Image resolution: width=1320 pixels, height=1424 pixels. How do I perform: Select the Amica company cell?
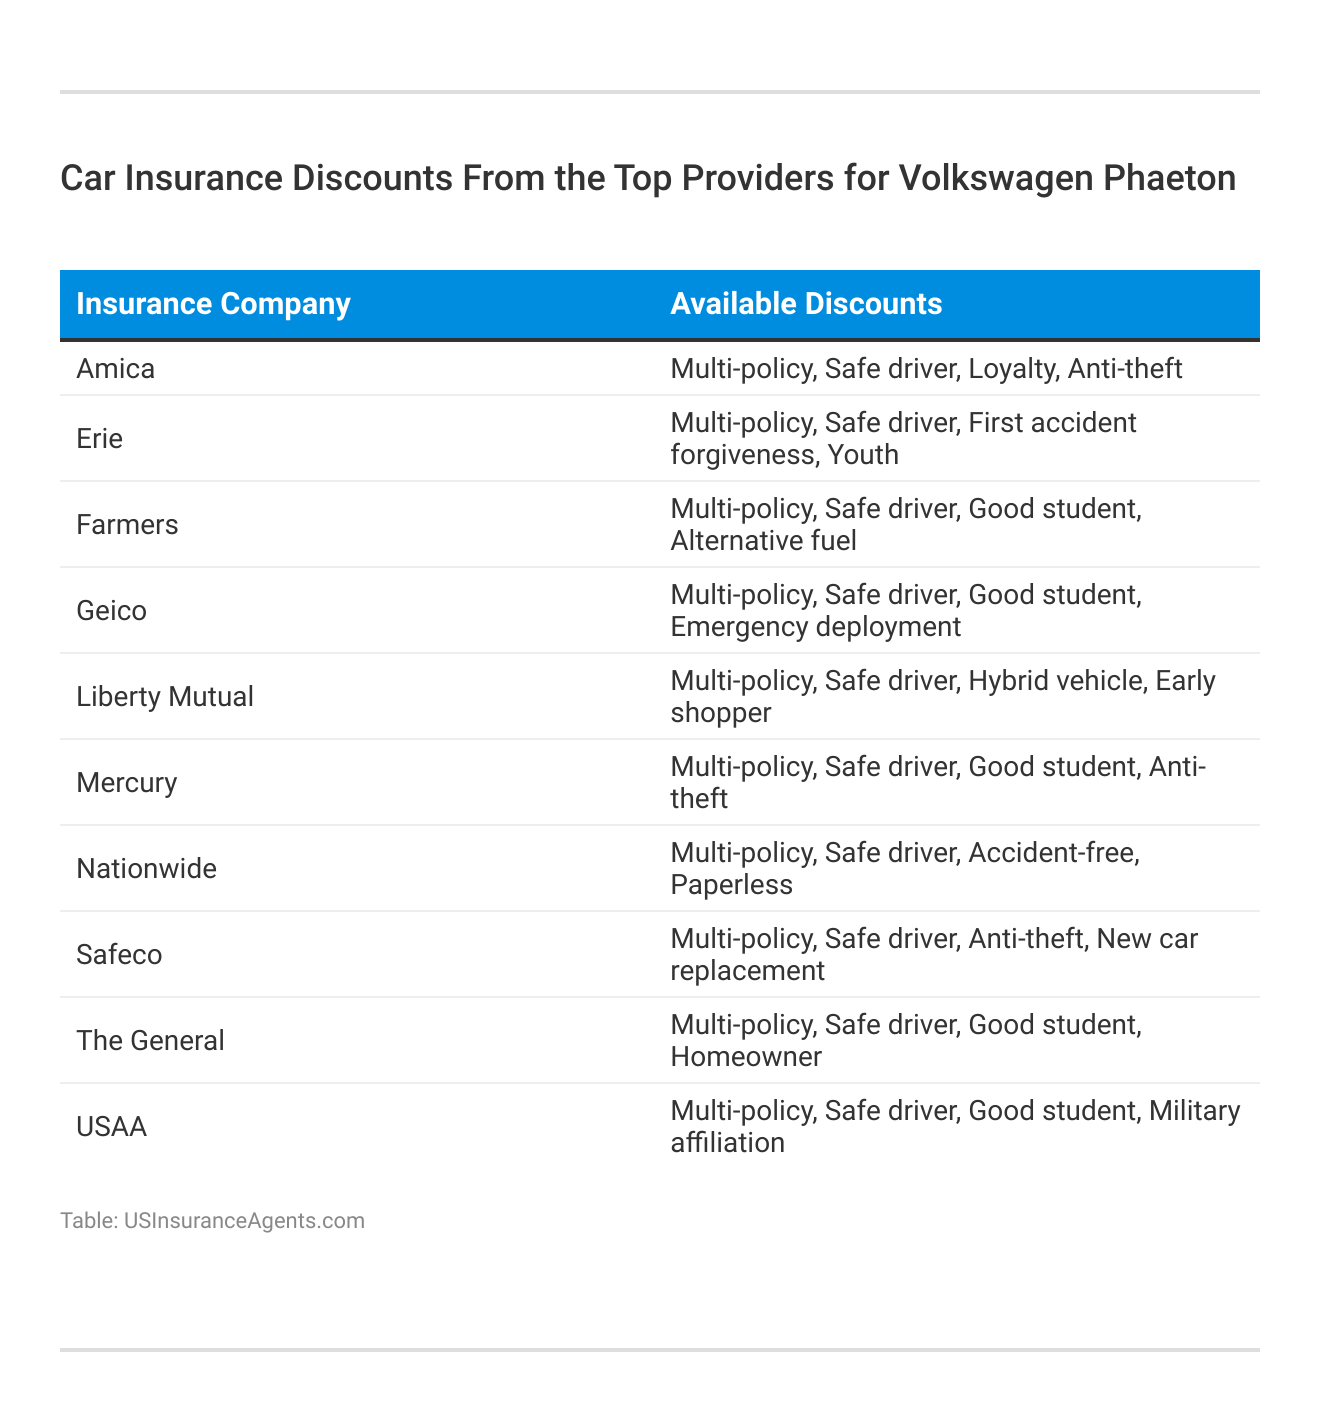click(x=116, y=369)
